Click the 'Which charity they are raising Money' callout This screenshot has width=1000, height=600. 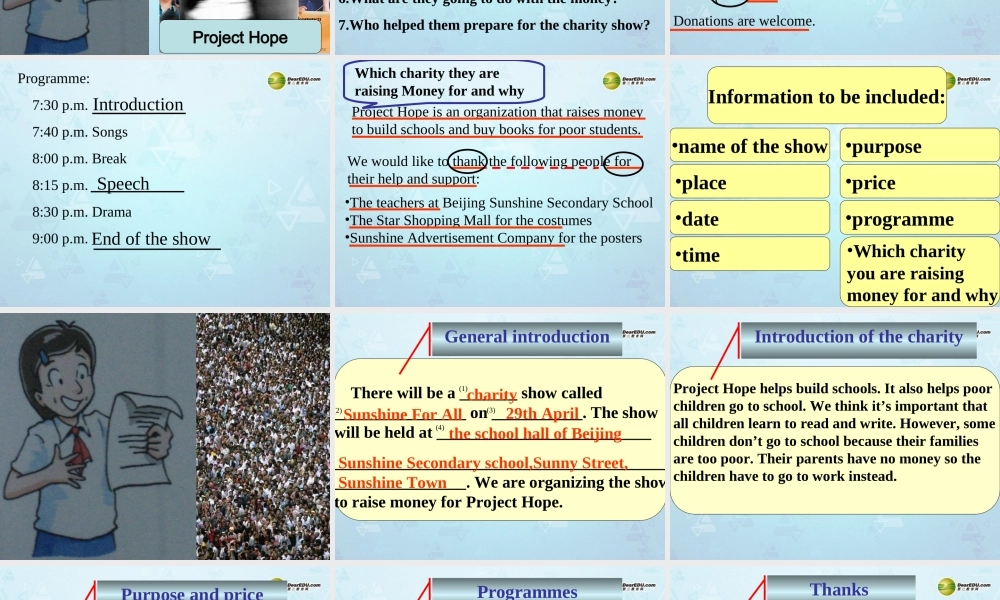(444, 82)
